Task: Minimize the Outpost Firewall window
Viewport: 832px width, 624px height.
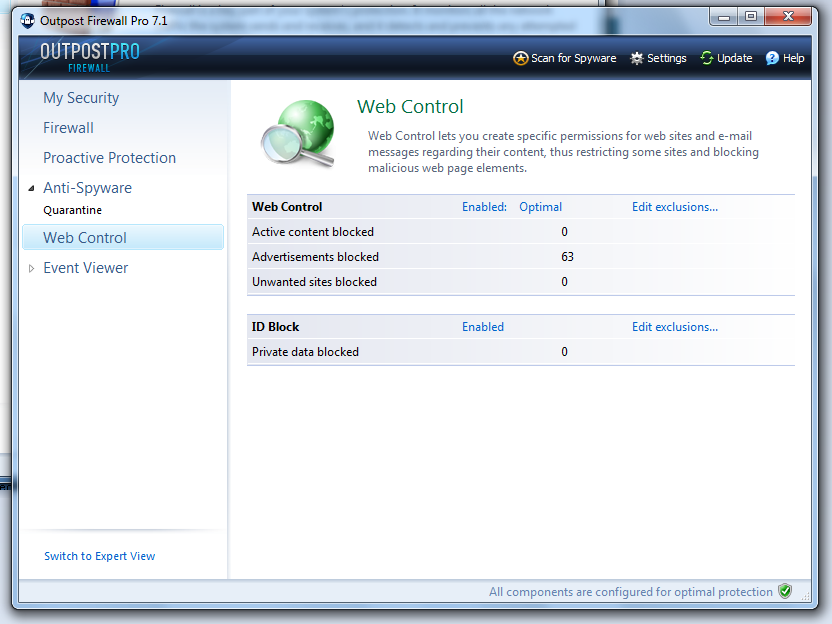Action: point(724,17)
